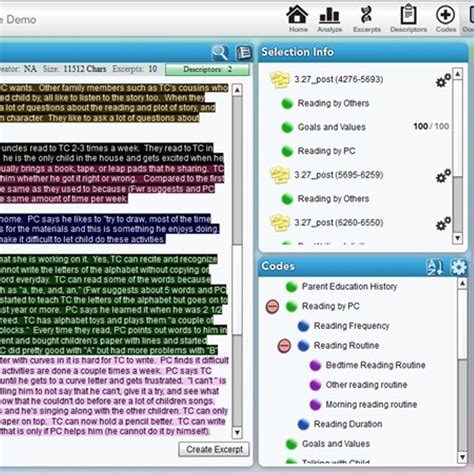Click purple dot of Morning reading routine
This screenshot has width=474, height=474.
click(x=315, y=405)
